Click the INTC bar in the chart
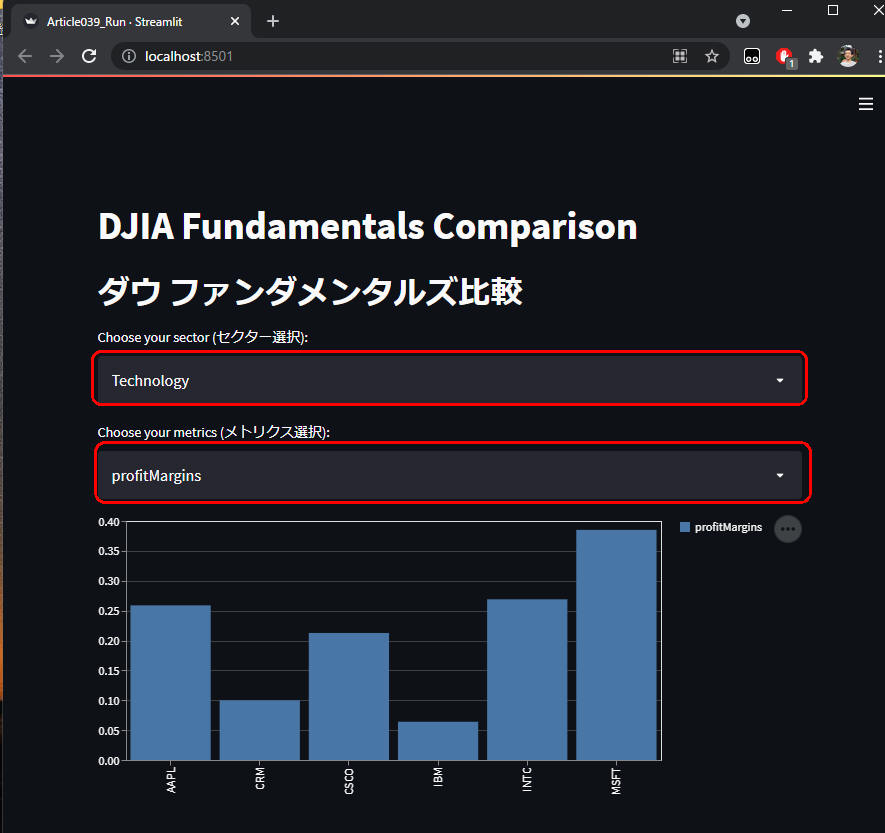The image size is (885, 833). coord(527,679)
